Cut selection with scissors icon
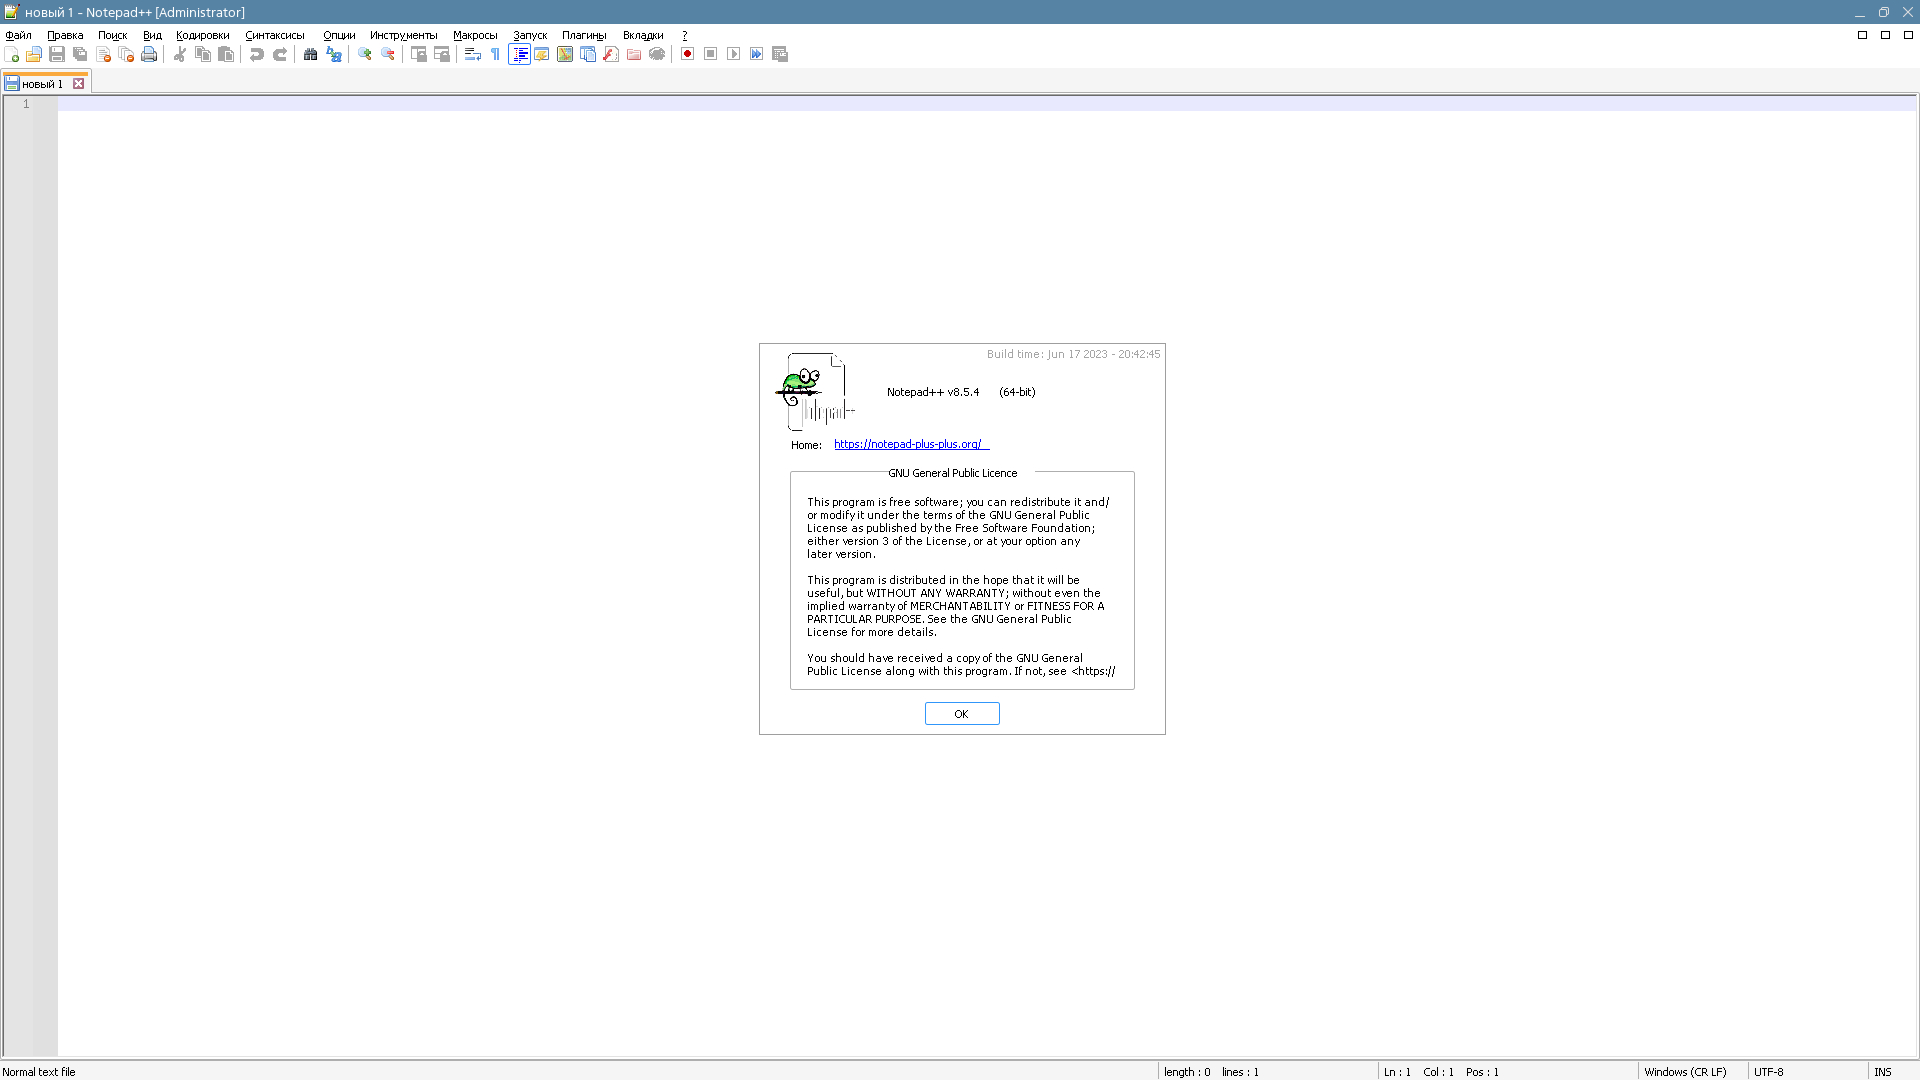This screenshot has width=1920, height=1080. [180, 54]
